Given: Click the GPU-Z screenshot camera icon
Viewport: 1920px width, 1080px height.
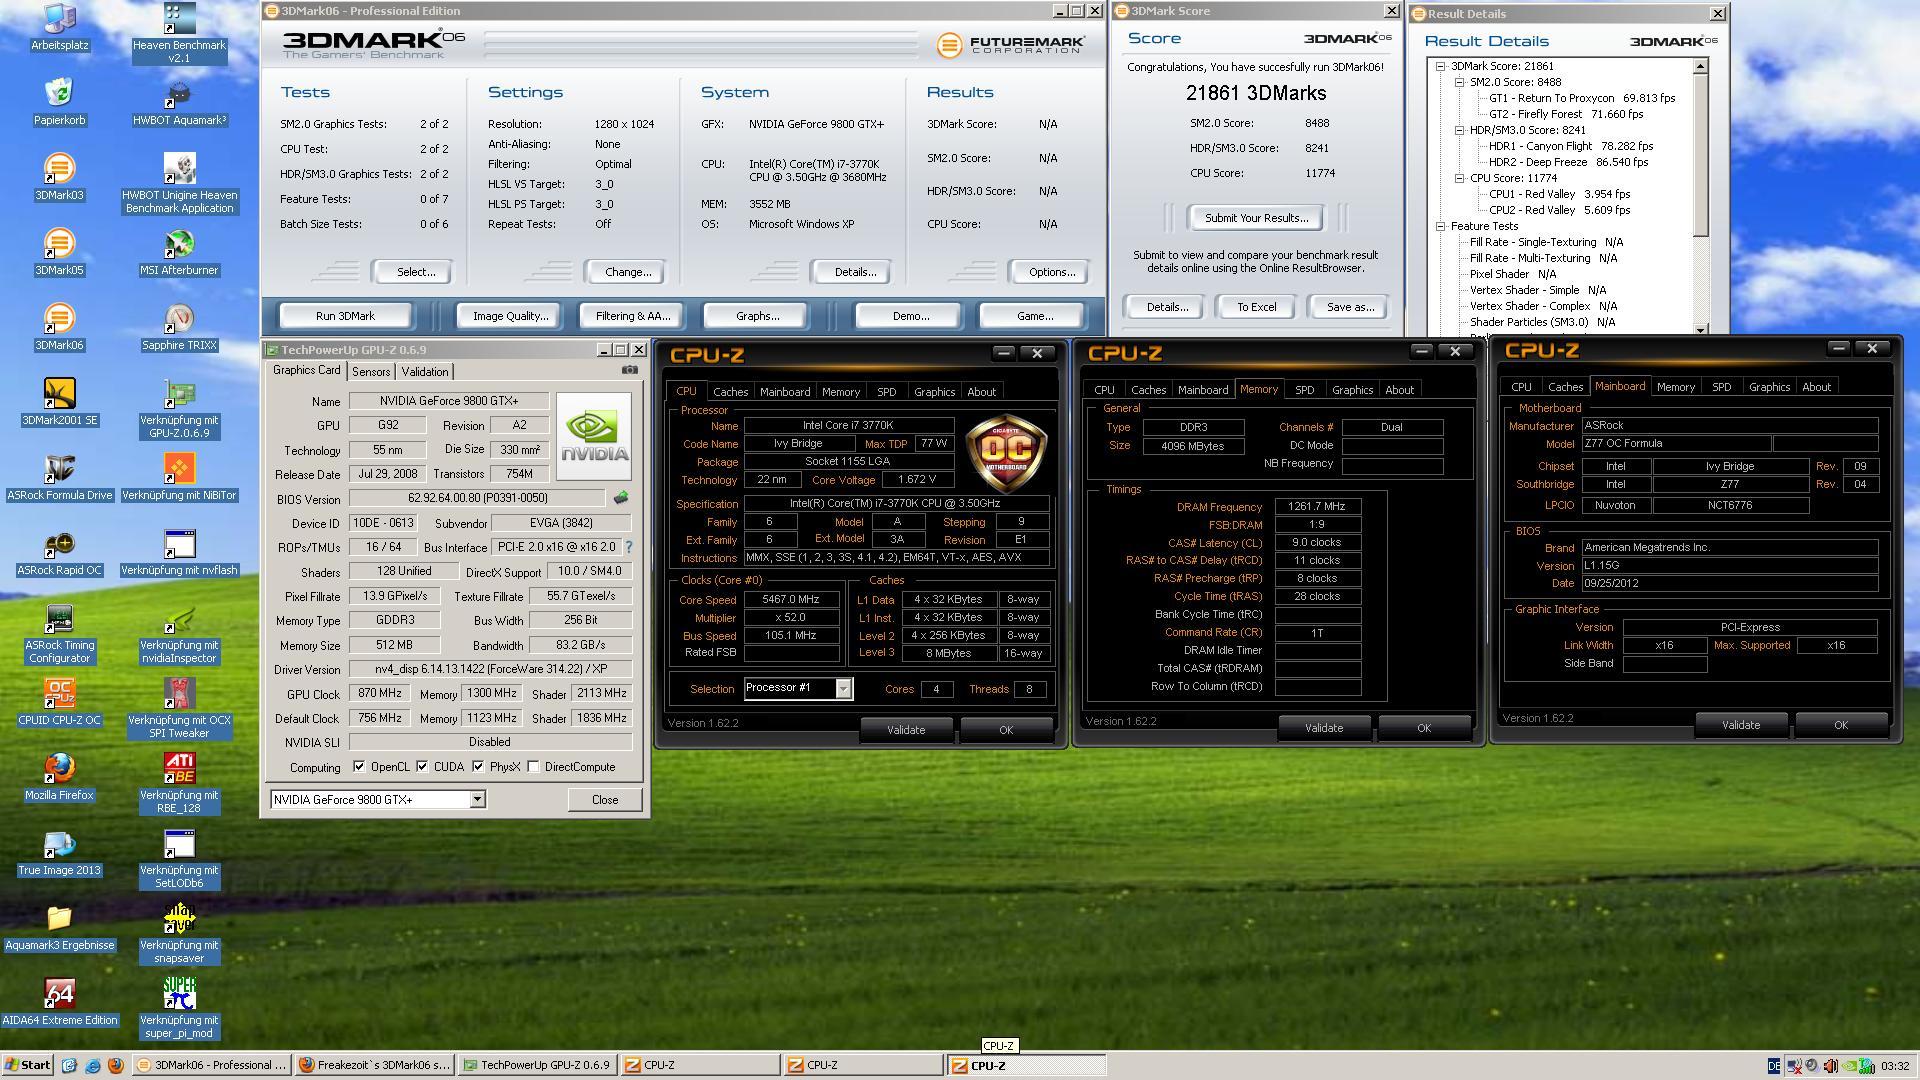Looking at the screenshot, I should [x=629, y=370].
